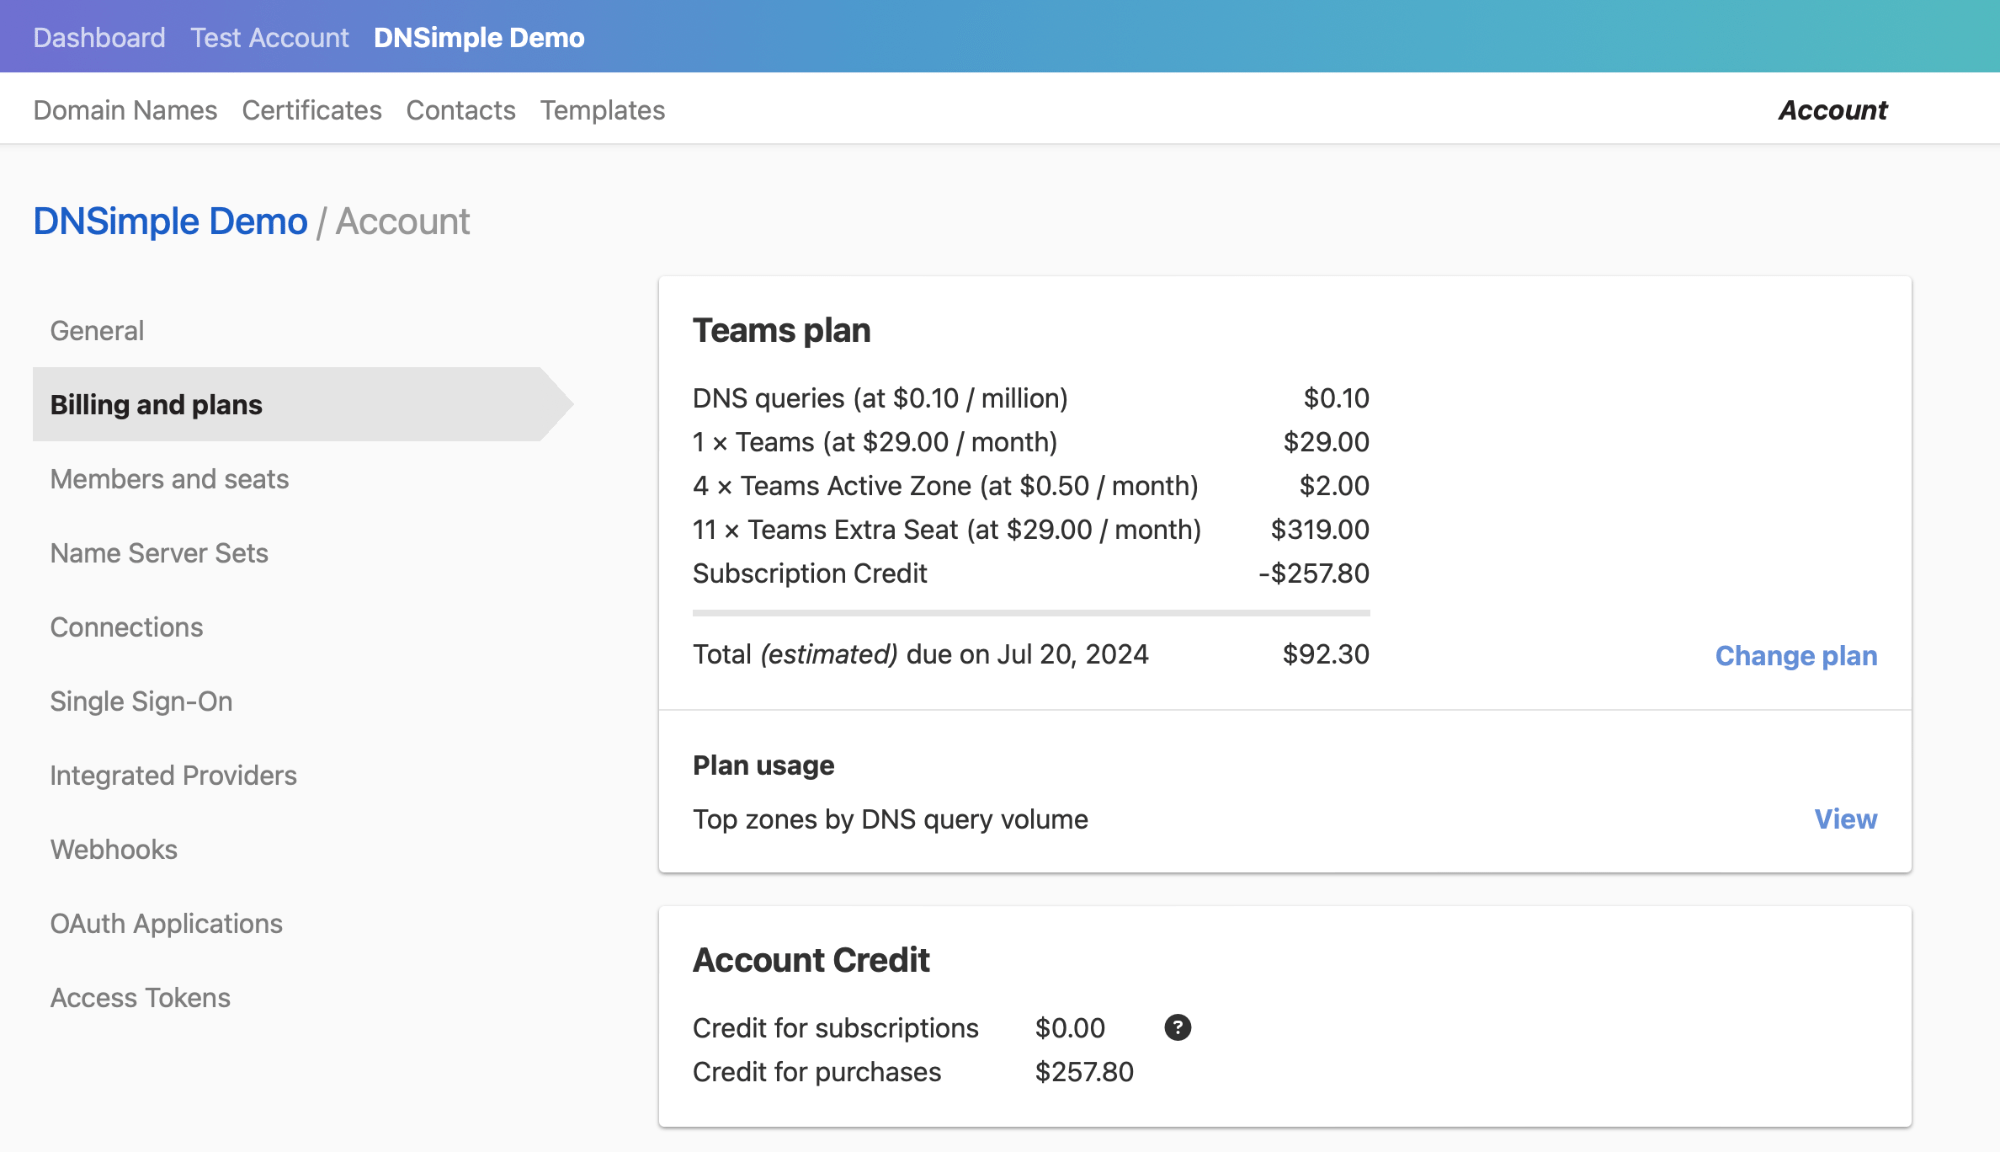The height and width of the screenshot is (1152, 2000).
Task: Open Connections in the sidebar
Action: click(127, 627)
